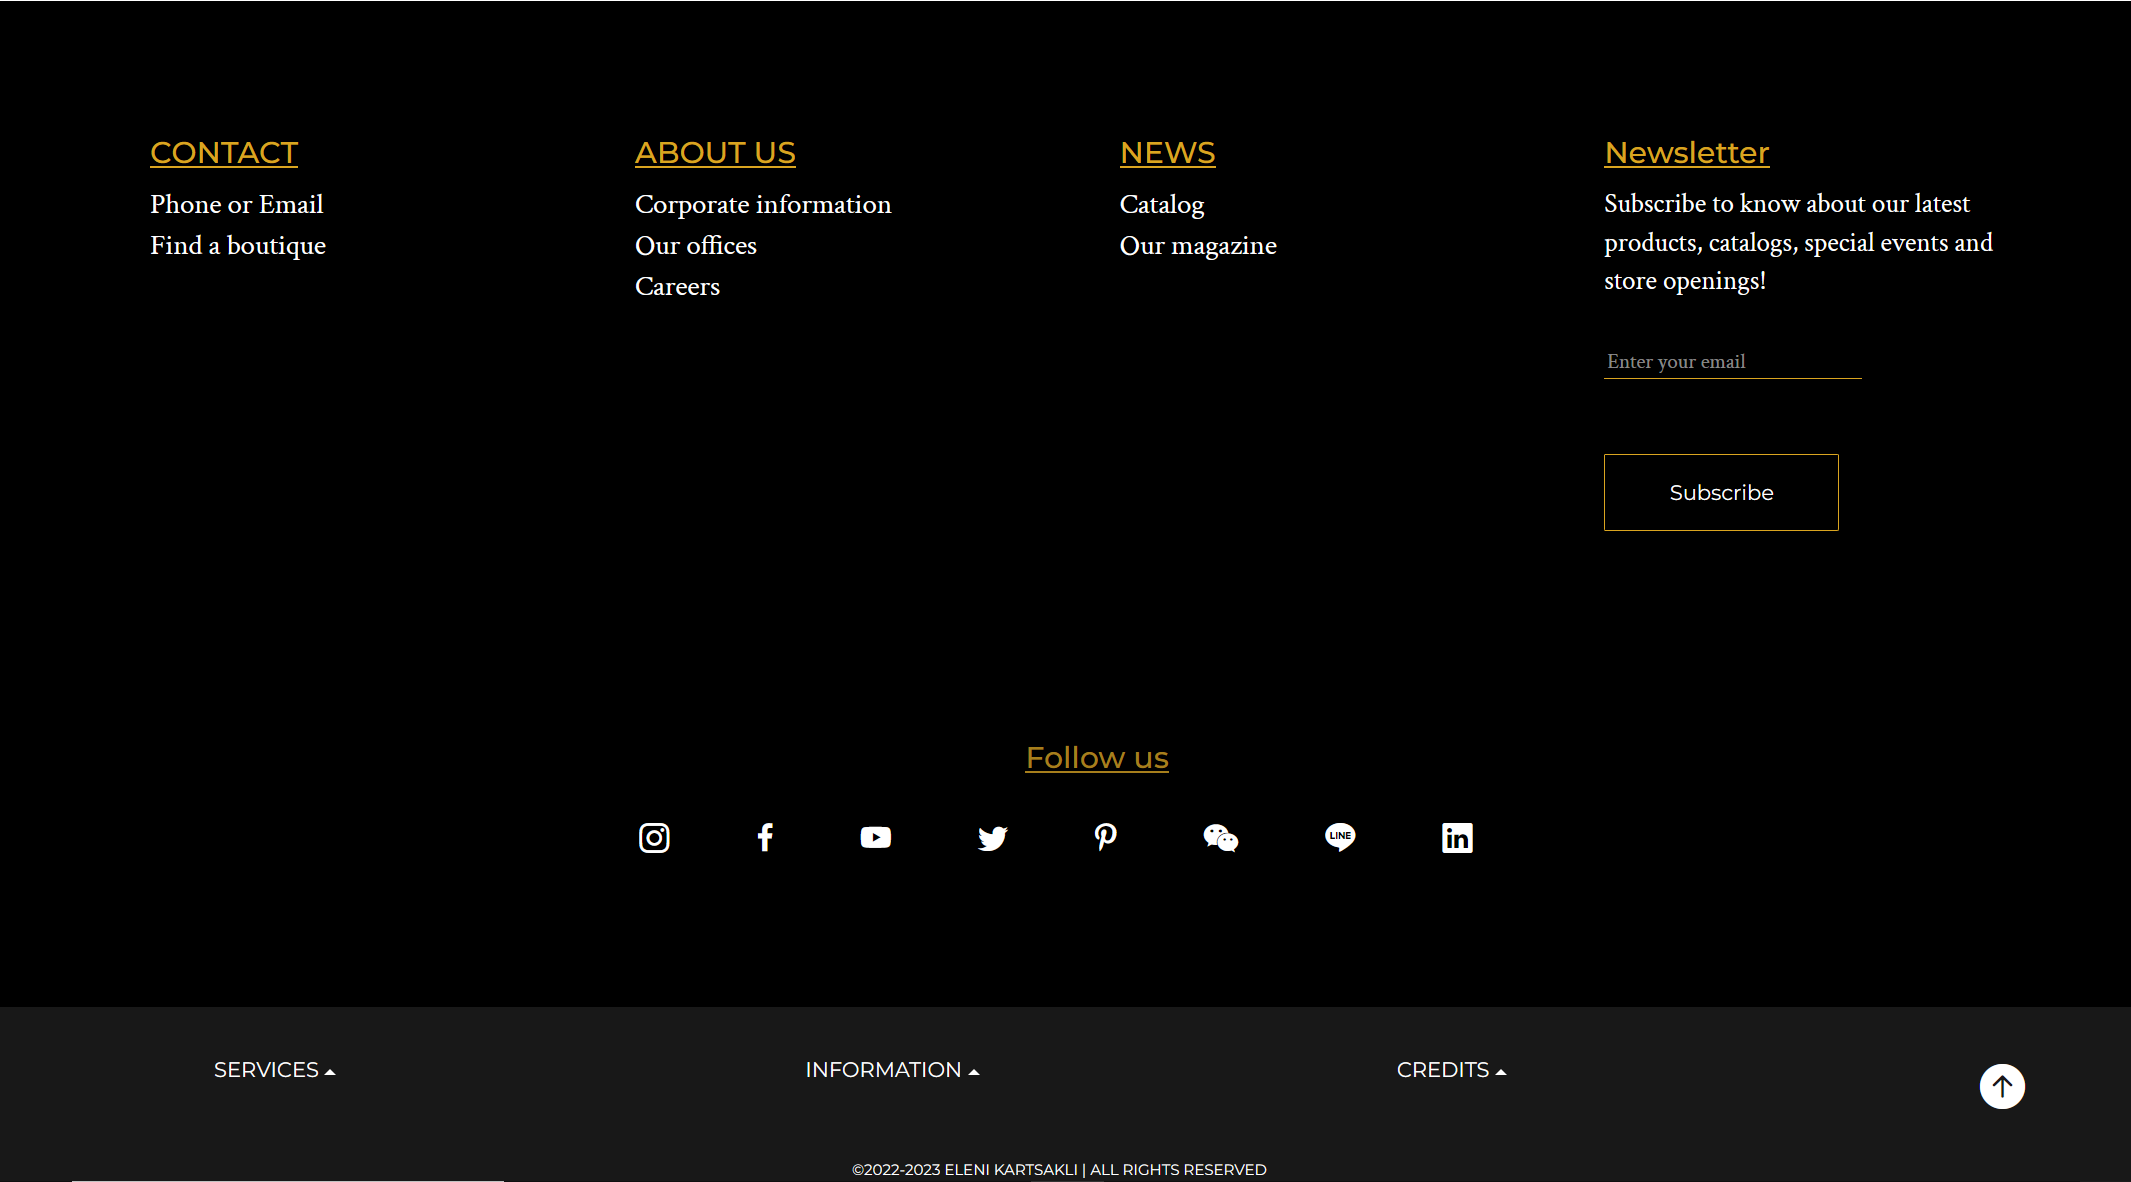This screenshot has height=1182, width=2131.
Task: Click the Pinterest icon
Action: pyautogui.click(x=1105, y=837)
